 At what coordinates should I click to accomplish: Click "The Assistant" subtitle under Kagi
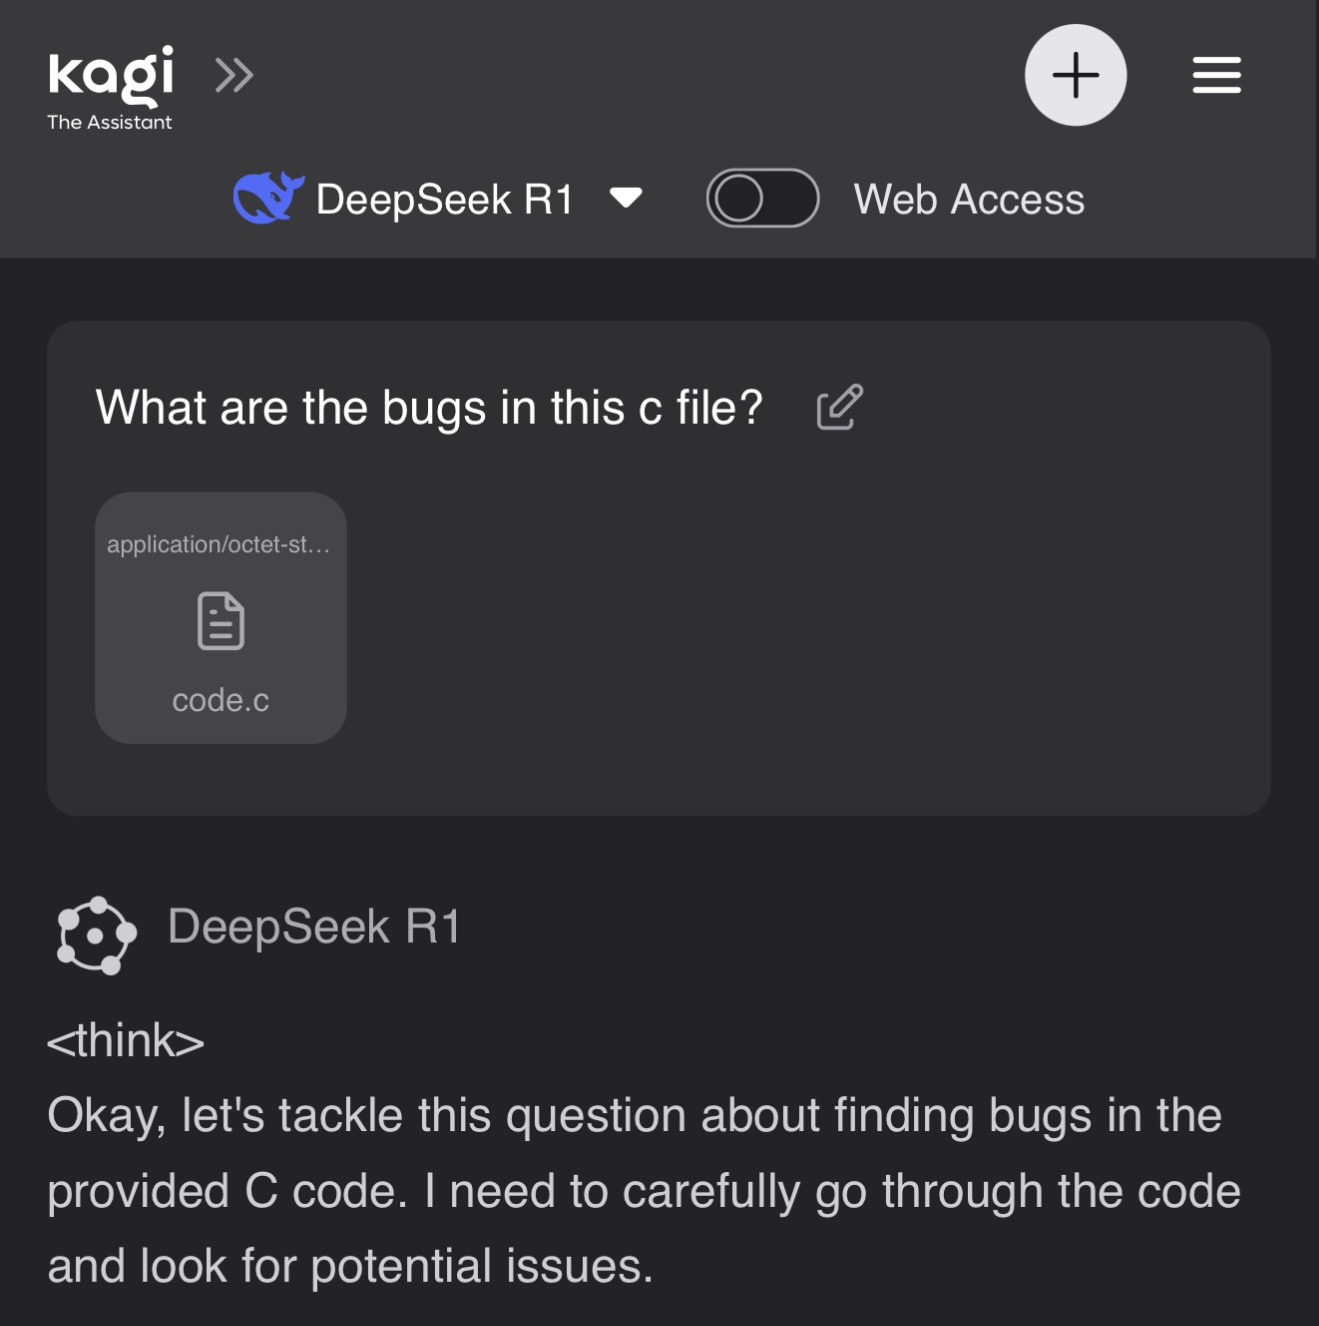[110, 122]
